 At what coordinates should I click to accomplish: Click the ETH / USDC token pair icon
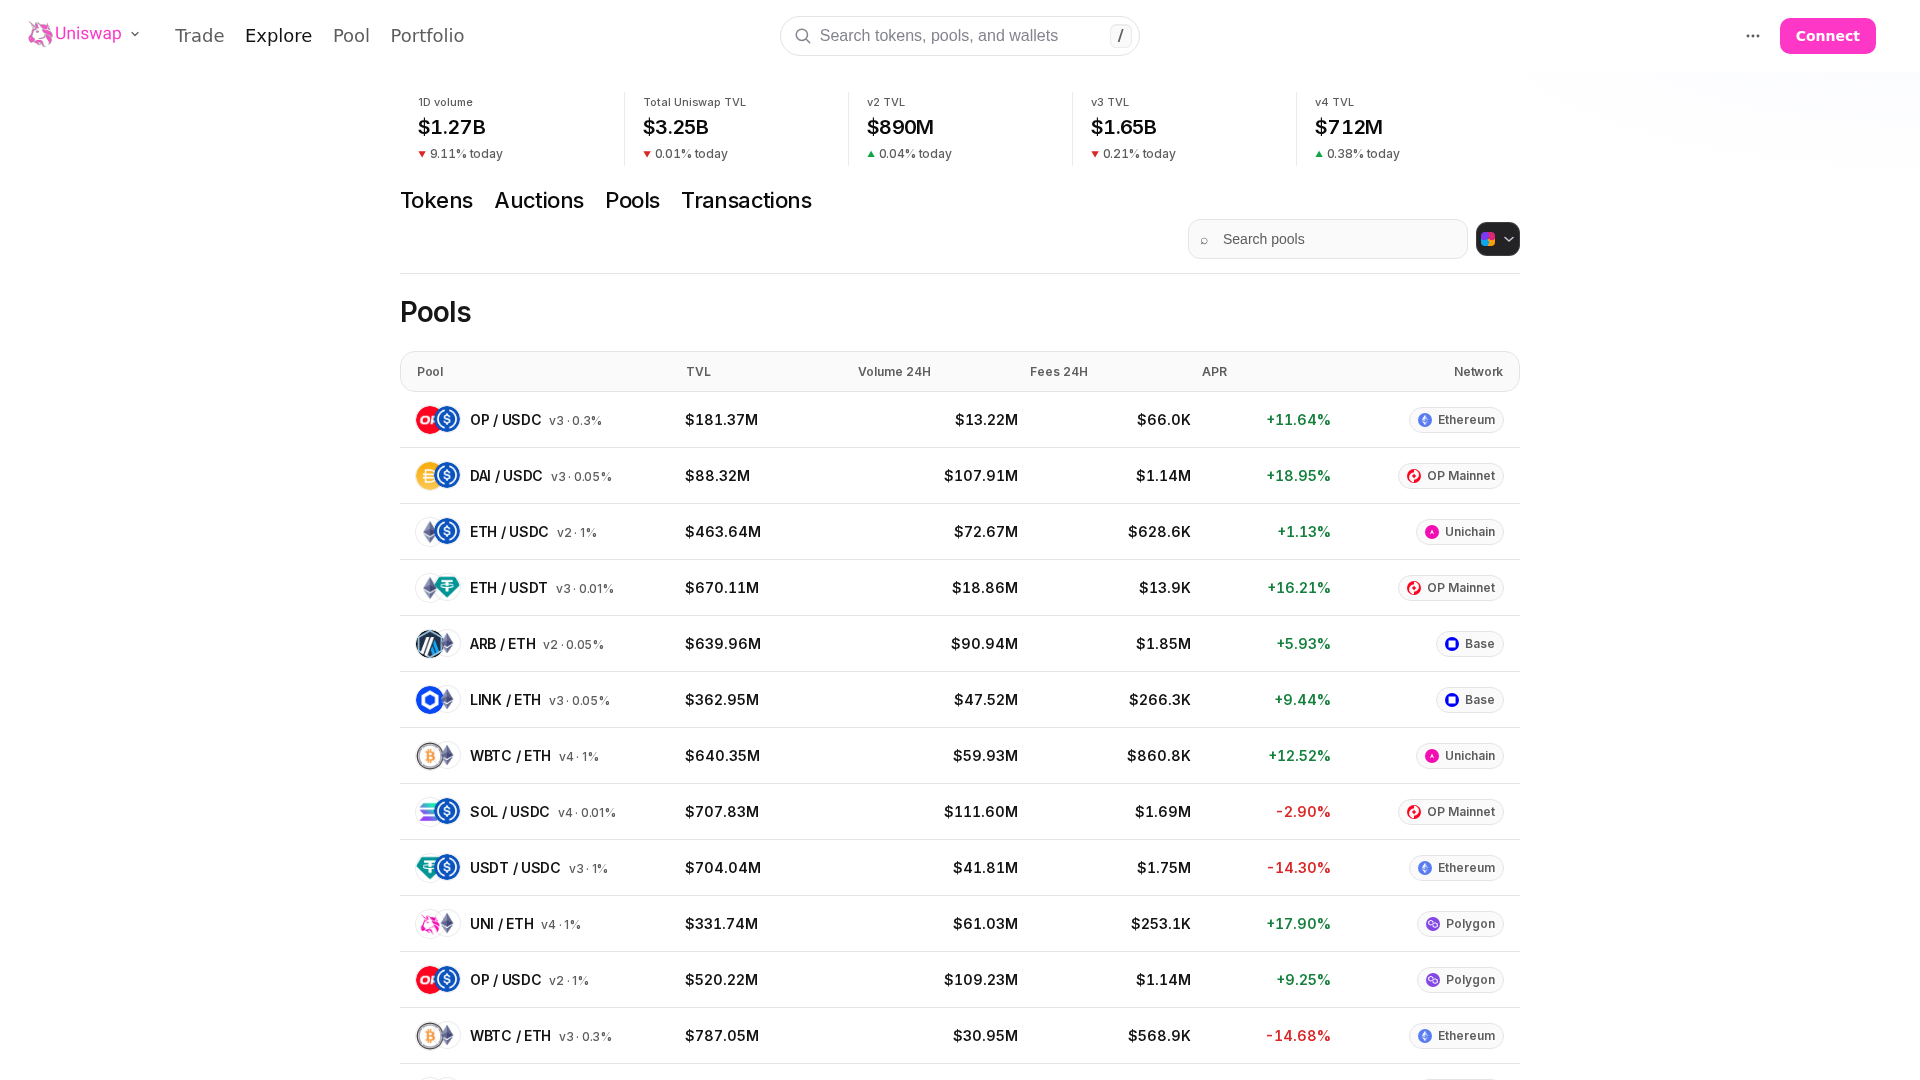pos(438,532)
